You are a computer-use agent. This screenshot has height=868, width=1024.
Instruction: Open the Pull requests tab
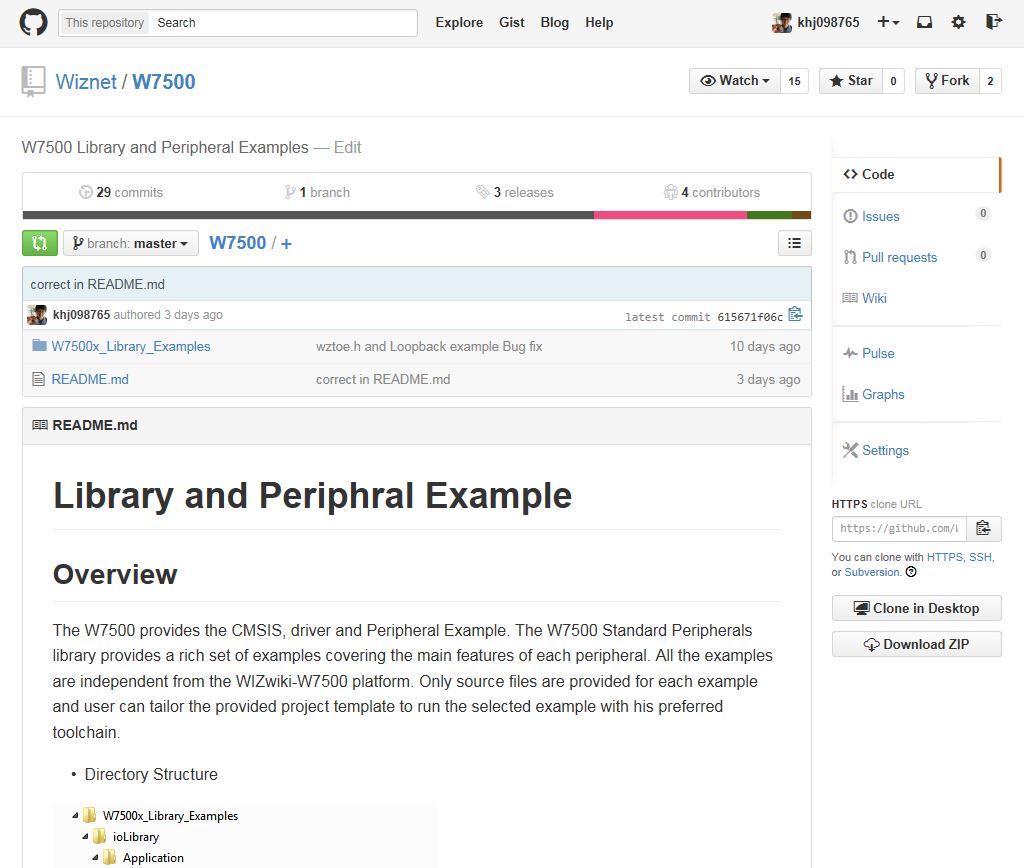click(899, 257)
